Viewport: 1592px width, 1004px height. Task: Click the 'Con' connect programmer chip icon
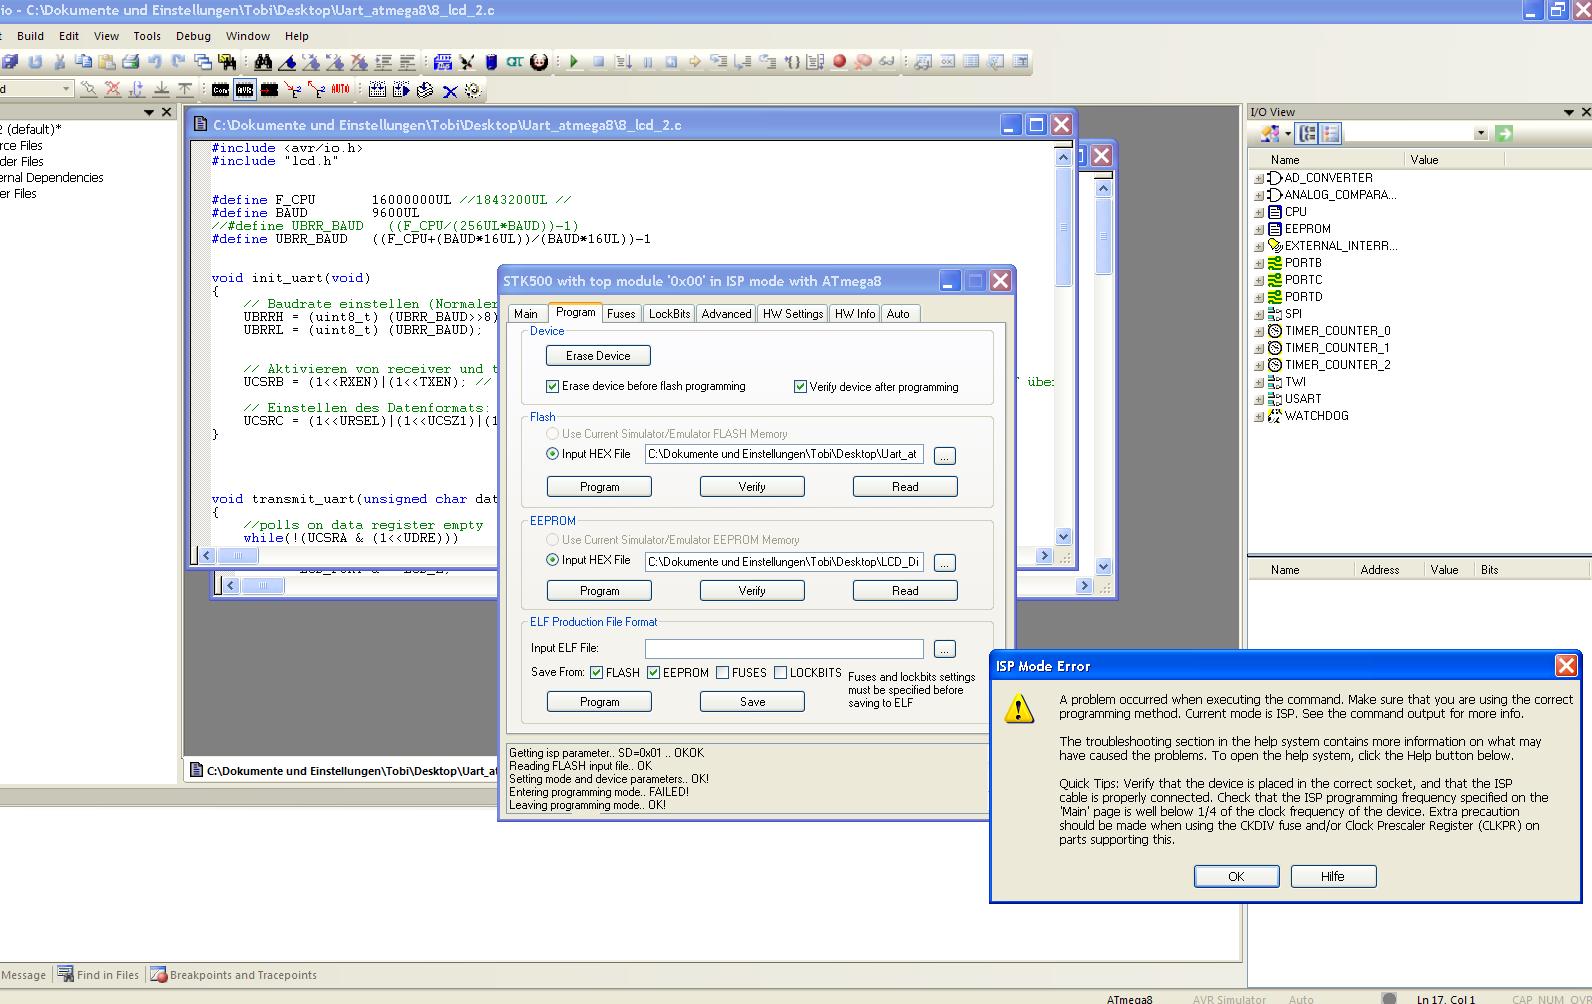pos(220,90)
